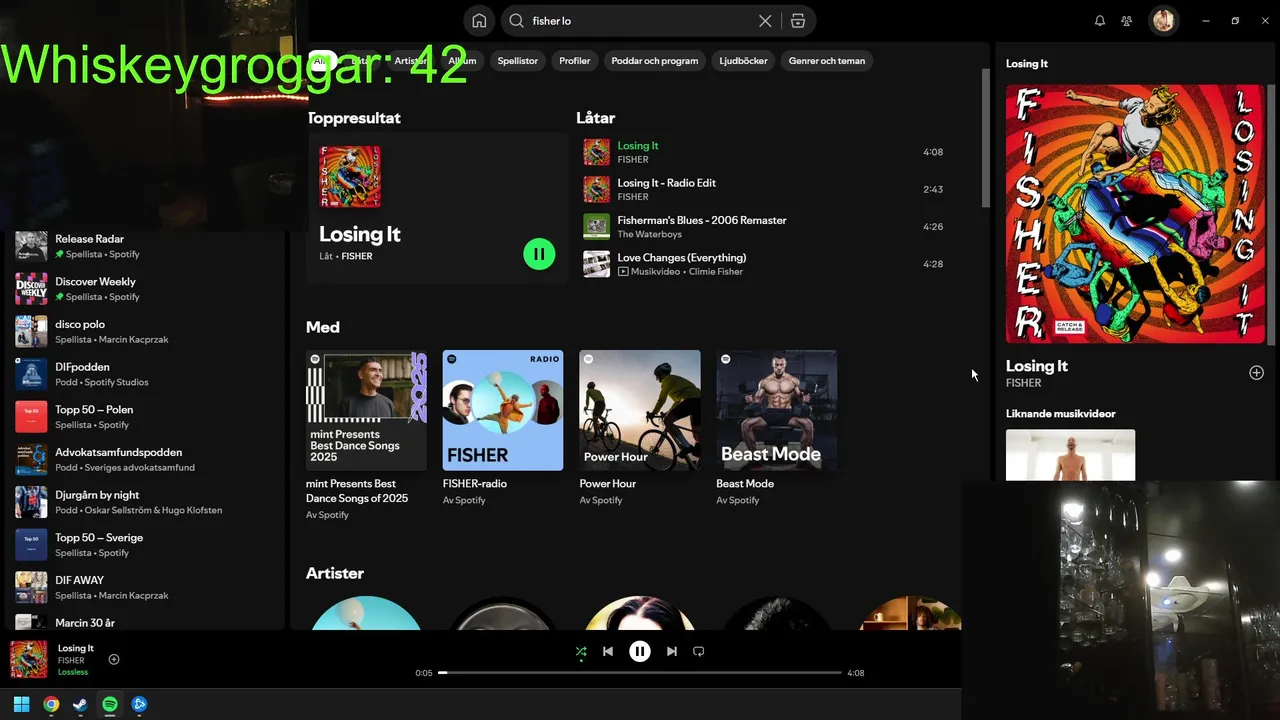
Task: Open large Losing It cover art in panel
Action: click(1136, 213)
